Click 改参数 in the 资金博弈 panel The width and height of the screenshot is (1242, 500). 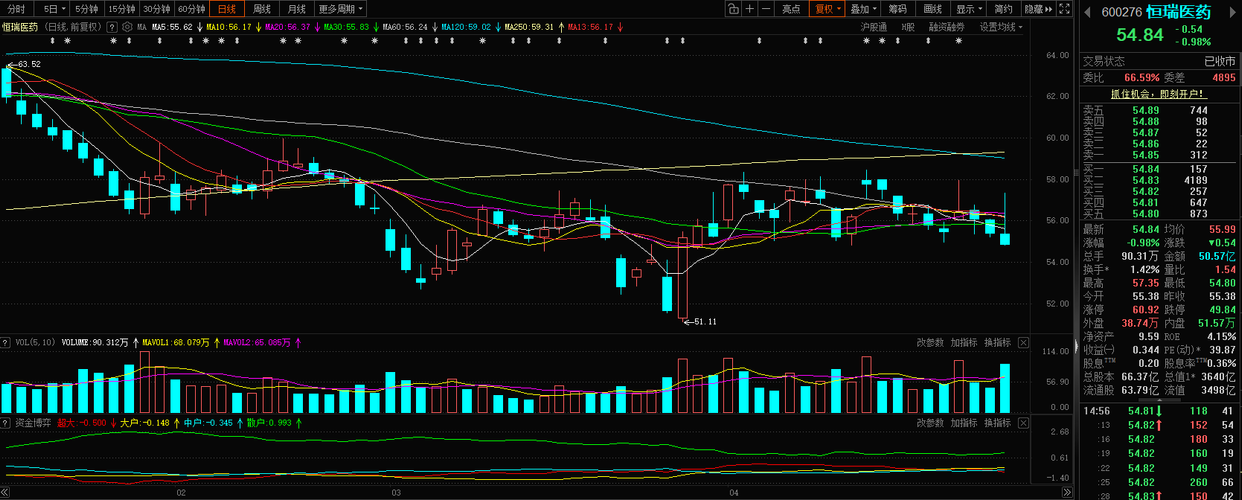pos(931,423)
